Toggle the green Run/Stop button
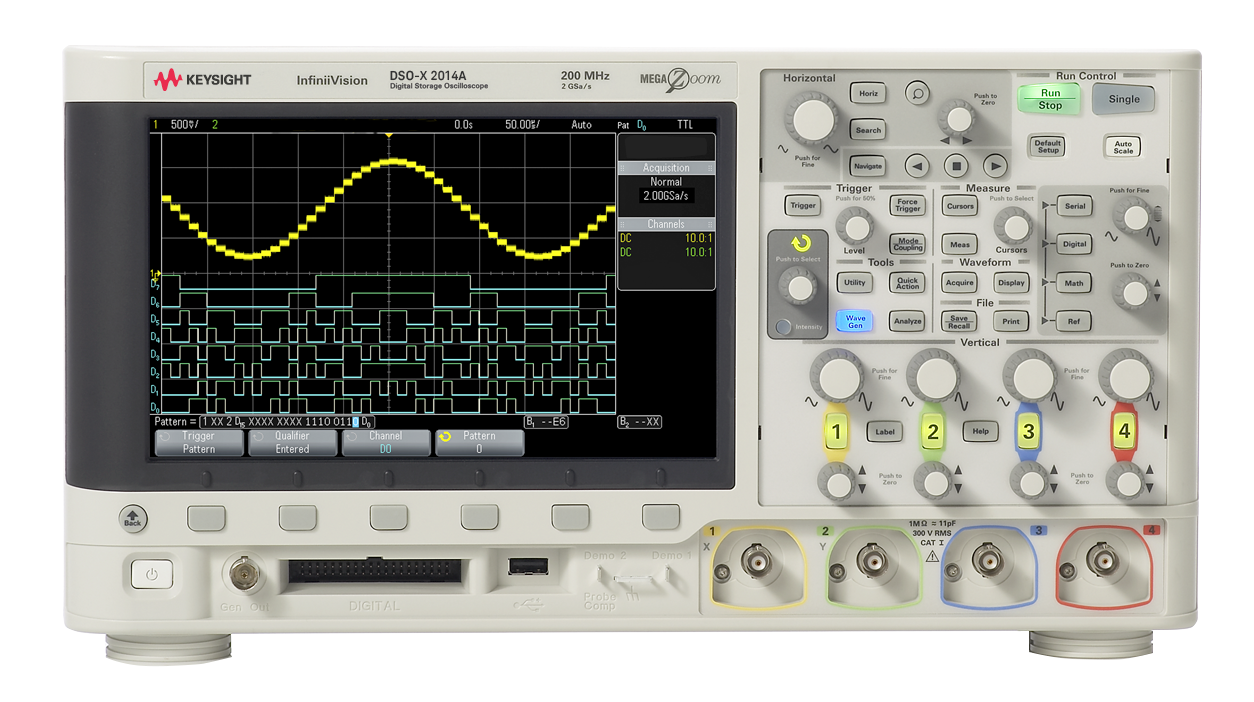The width and height of the screenshot is (1254, 702). point(1050,99)
